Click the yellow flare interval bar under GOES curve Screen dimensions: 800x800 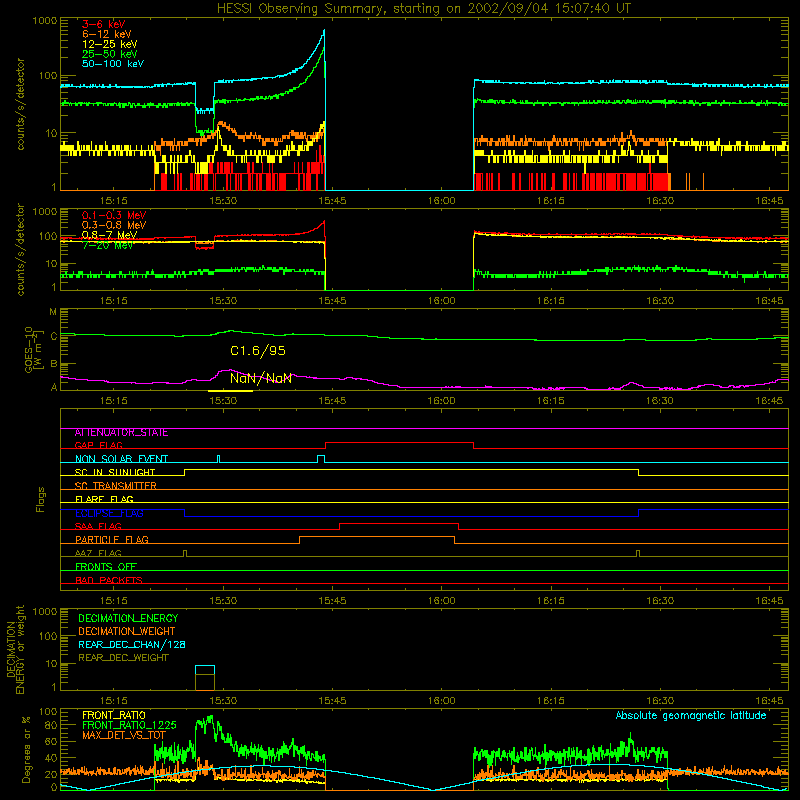(x=230, y=391)
